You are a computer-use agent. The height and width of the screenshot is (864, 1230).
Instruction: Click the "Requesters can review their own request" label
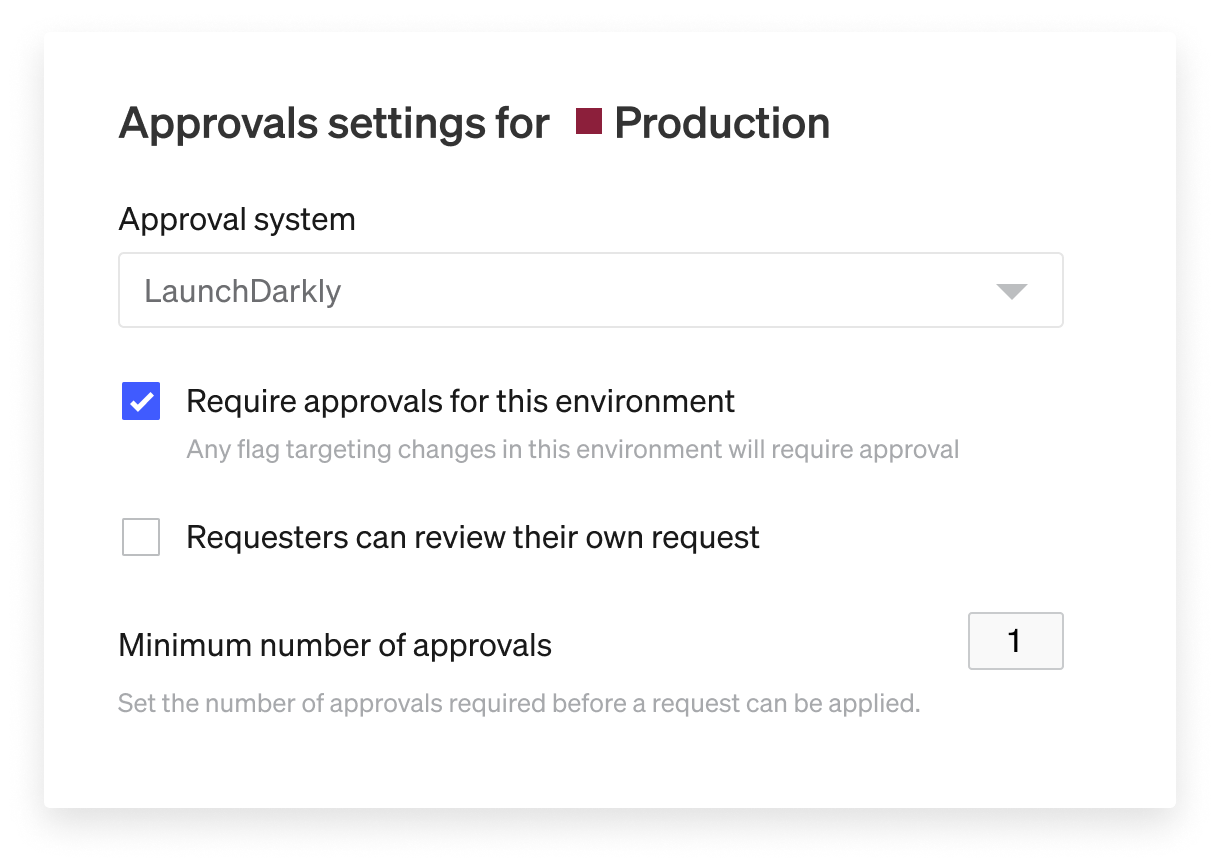click(473, 538)
